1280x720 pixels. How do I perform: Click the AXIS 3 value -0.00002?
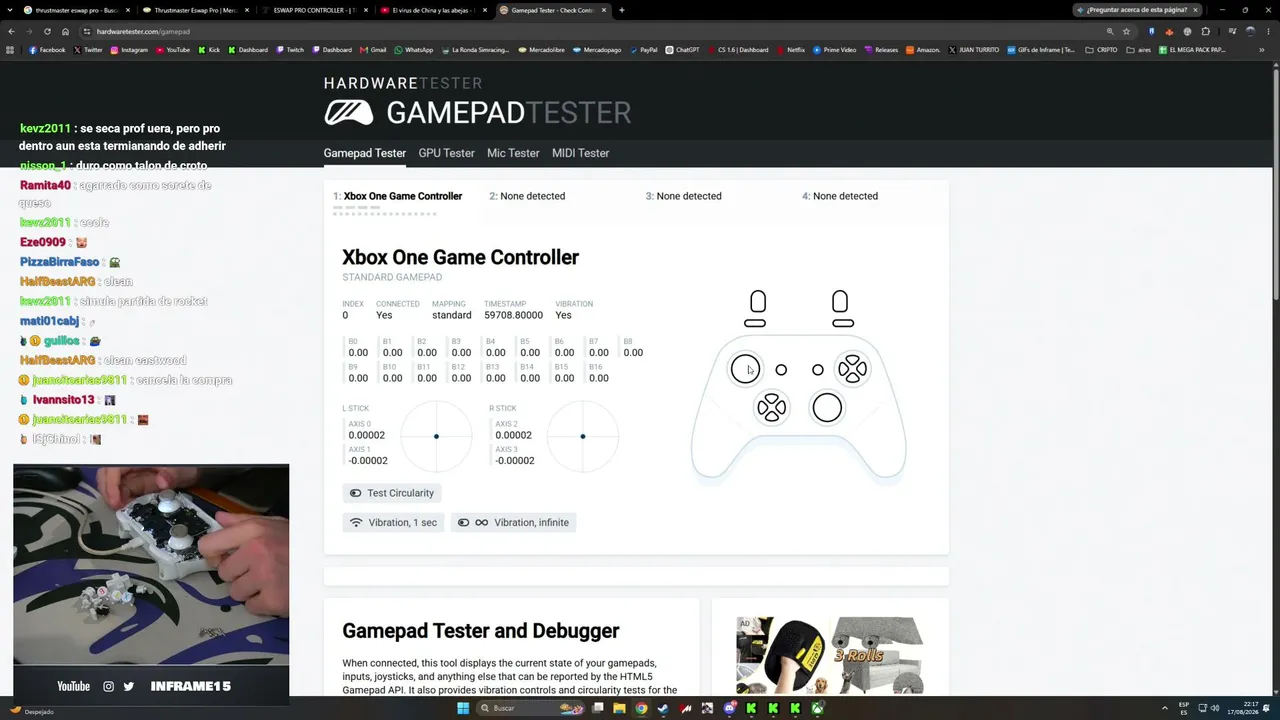point(515,461)
